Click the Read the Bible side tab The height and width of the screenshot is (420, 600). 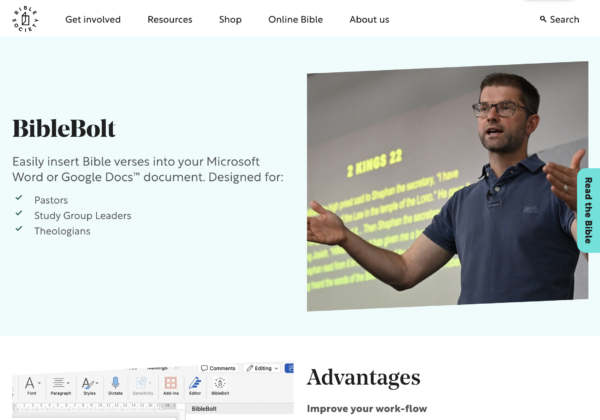[x=589, y=210]
